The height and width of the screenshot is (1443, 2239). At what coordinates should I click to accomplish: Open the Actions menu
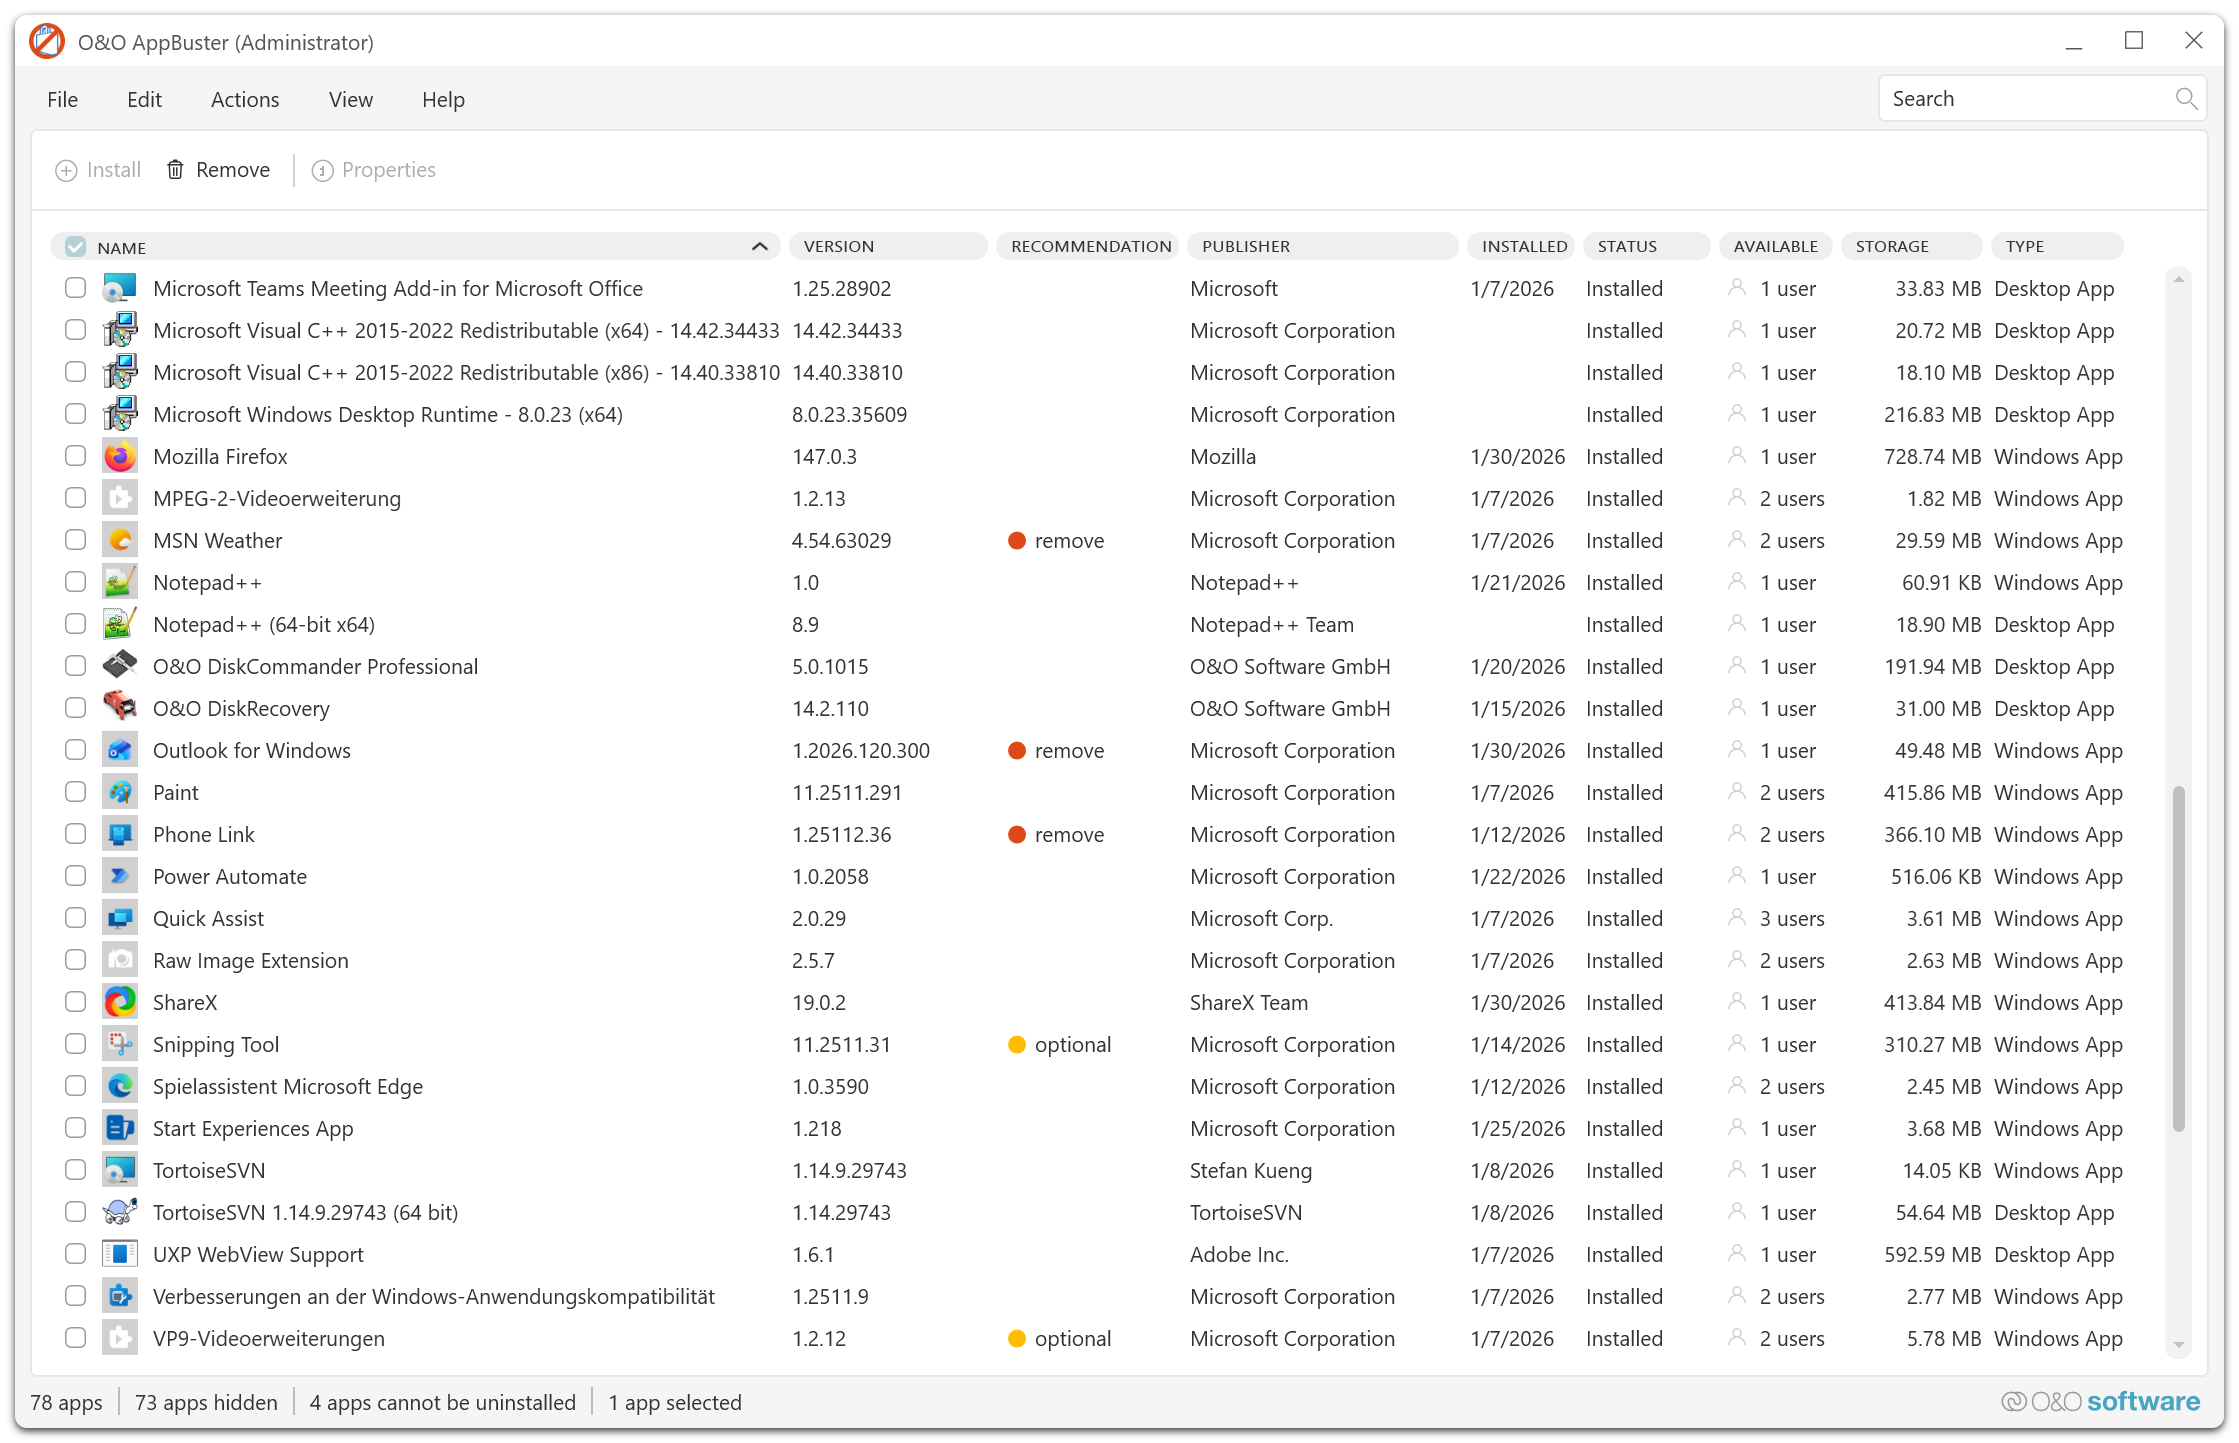pyautogui.click(x=245, y=100)
